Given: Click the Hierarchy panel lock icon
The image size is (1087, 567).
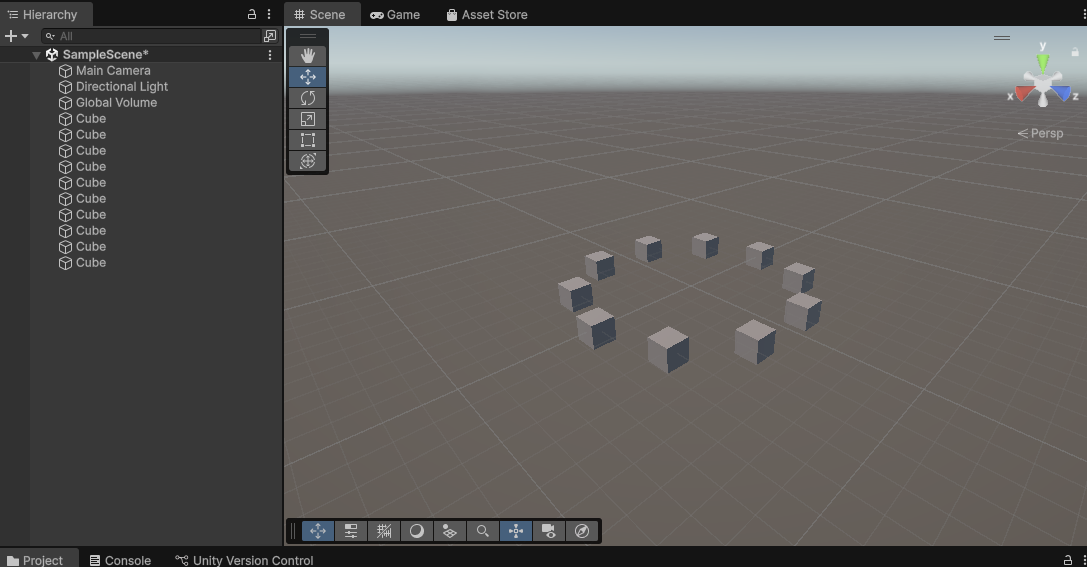Looking at the screenshot, I should (252, 14).
